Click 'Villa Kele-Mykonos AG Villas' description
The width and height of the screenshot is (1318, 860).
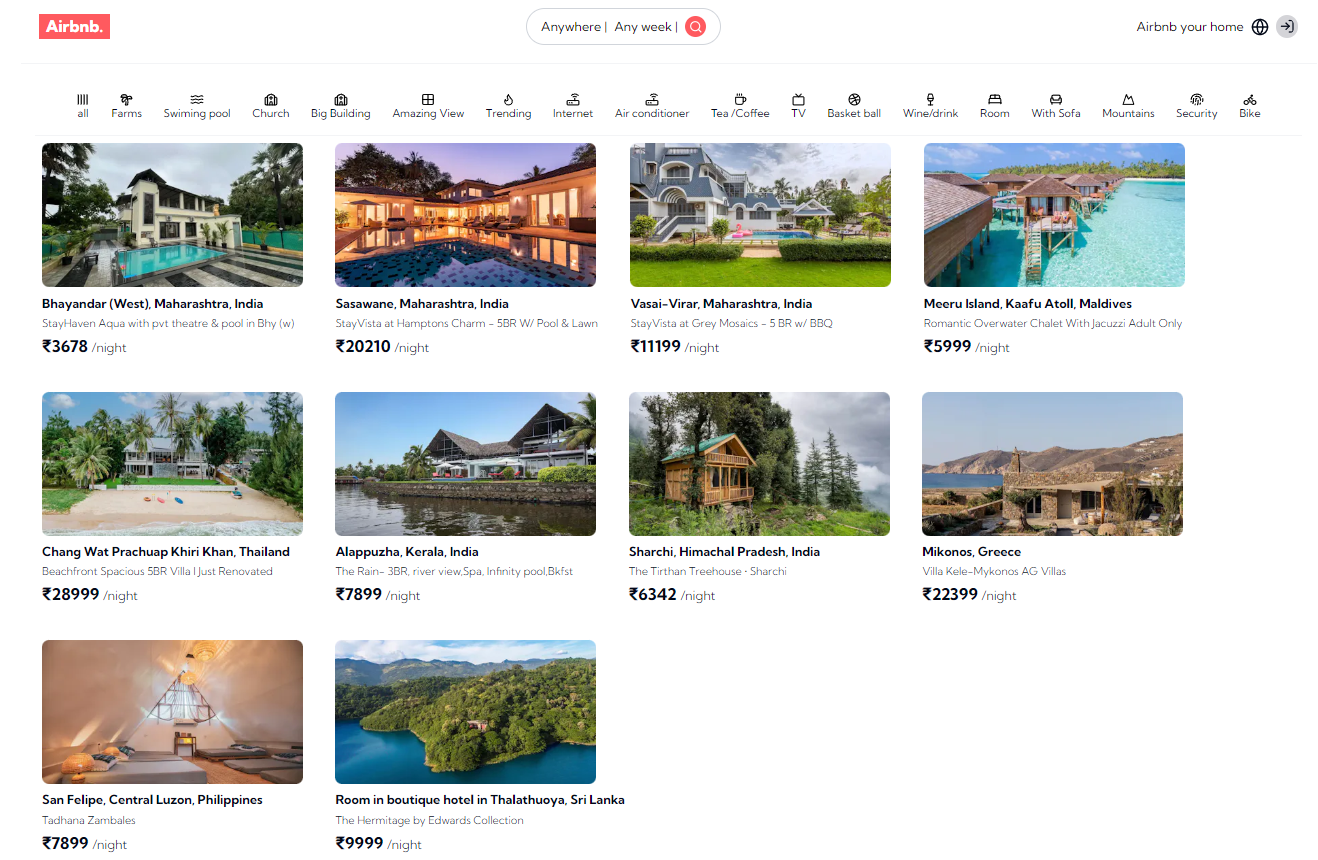(994, 572)
